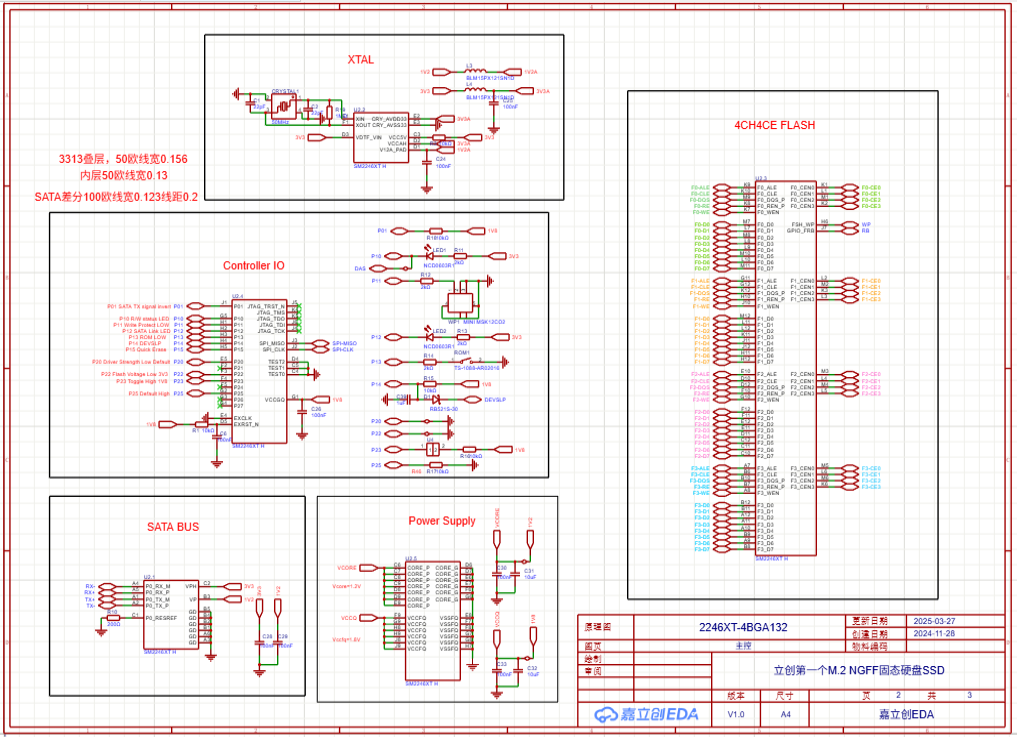Select the Controller IO block title
The image size is (1017, 737).
click(x=253, y=266)
